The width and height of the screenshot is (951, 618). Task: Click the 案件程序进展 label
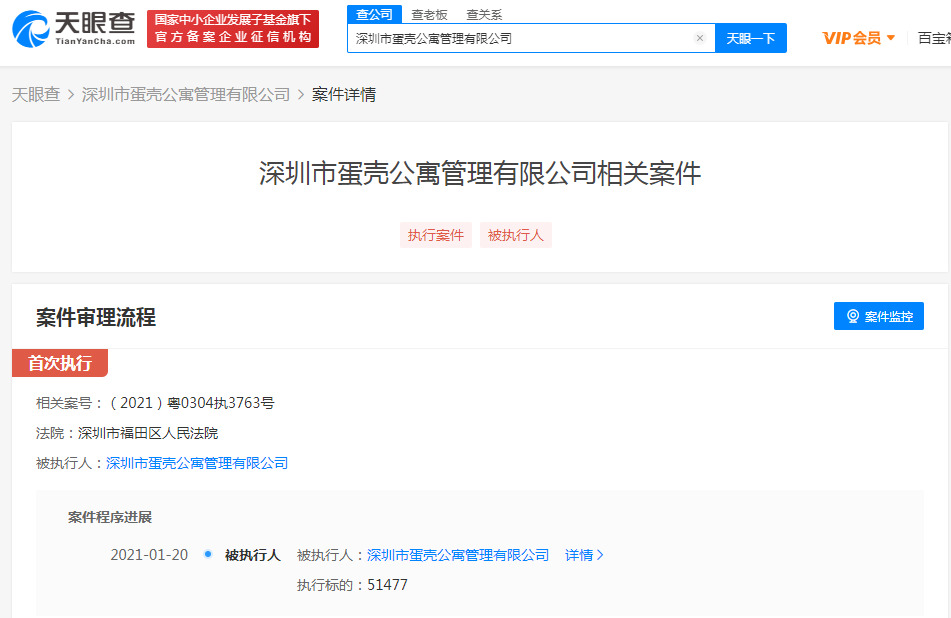coord(110,517)
